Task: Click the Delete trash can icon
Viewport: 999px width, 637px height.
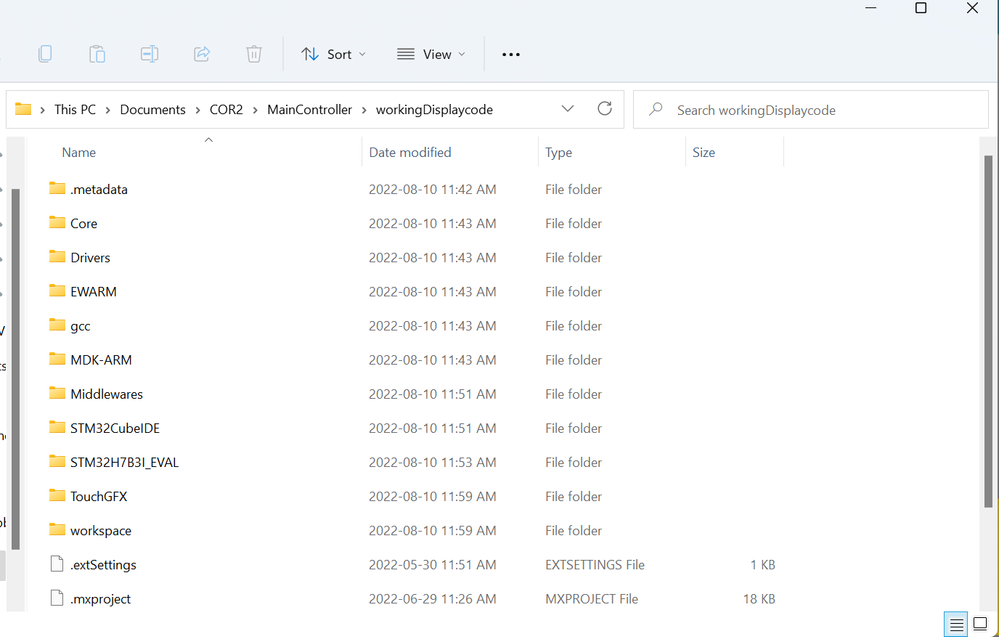Action: [x=254, y=54]
